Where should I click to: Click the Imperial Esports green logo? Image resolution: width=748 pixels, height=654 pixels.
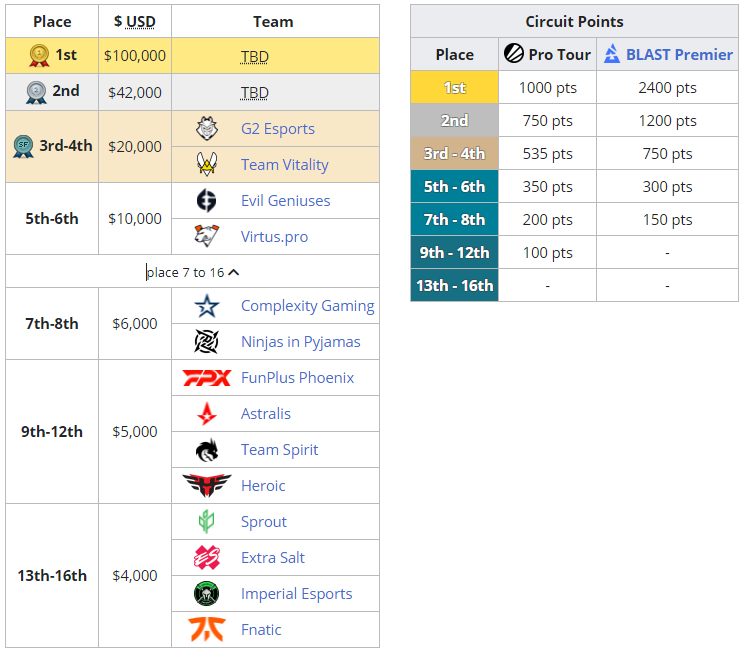click(x=207, y=594)
